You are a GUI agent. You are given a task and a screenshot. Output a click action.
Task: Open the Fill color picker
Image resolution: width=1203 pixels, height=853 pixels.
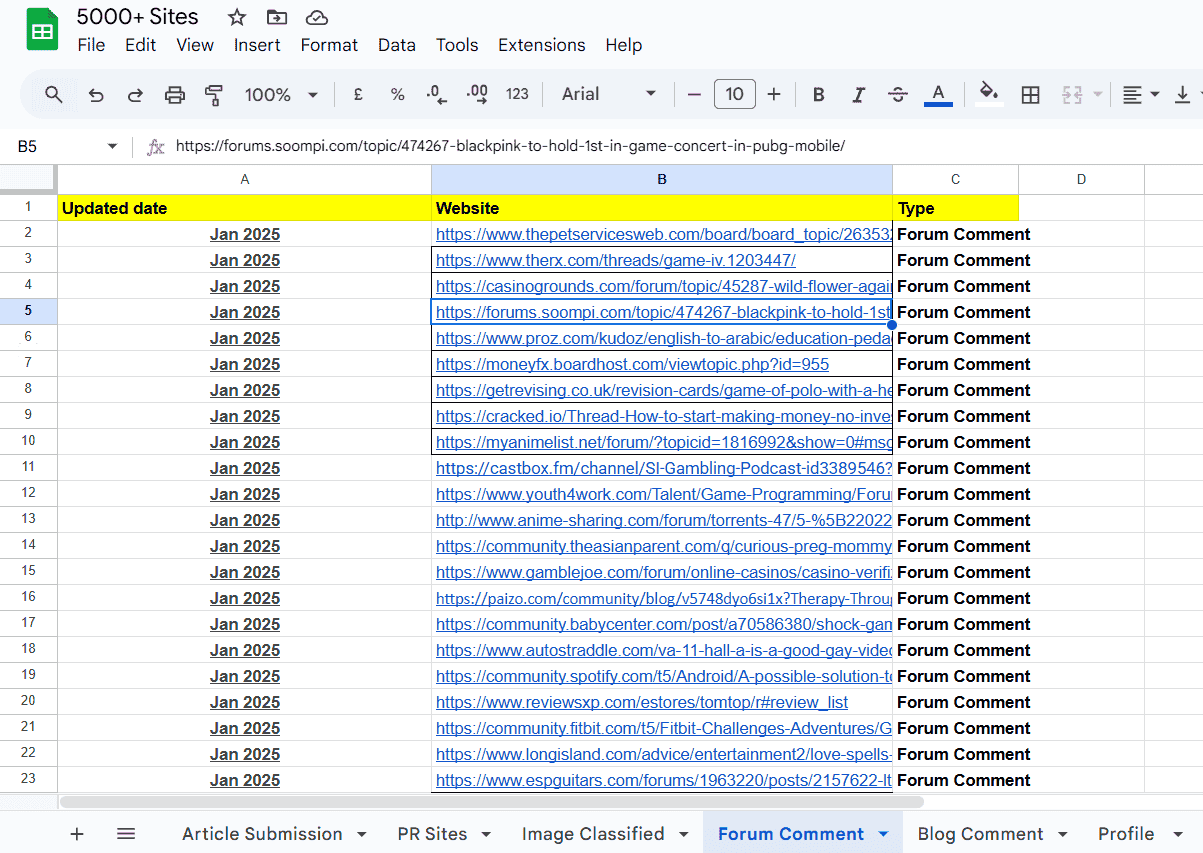[x=988, y=95]
